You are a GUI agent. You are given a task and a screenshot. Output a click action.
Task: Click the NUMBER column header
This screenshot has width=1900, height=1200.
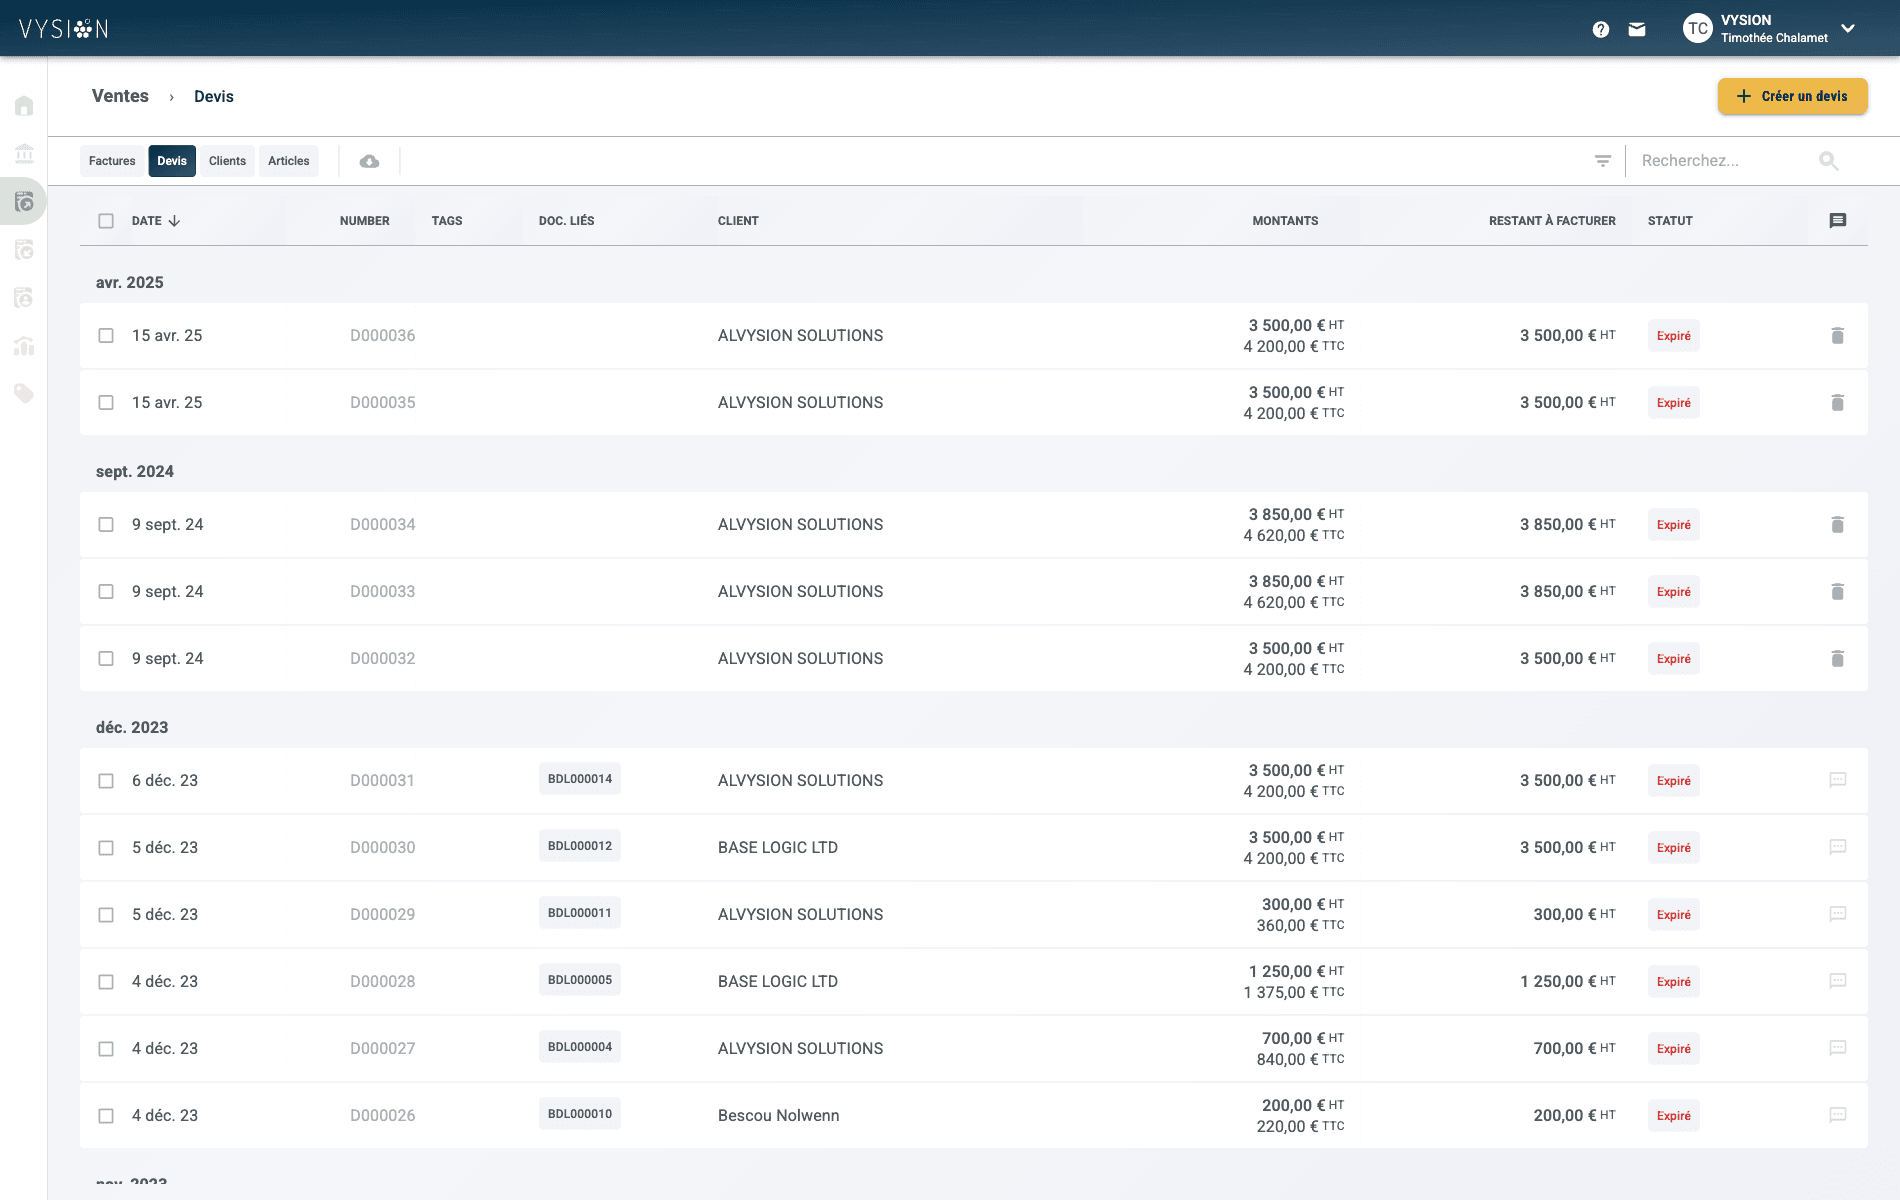(x=365, y=221)
